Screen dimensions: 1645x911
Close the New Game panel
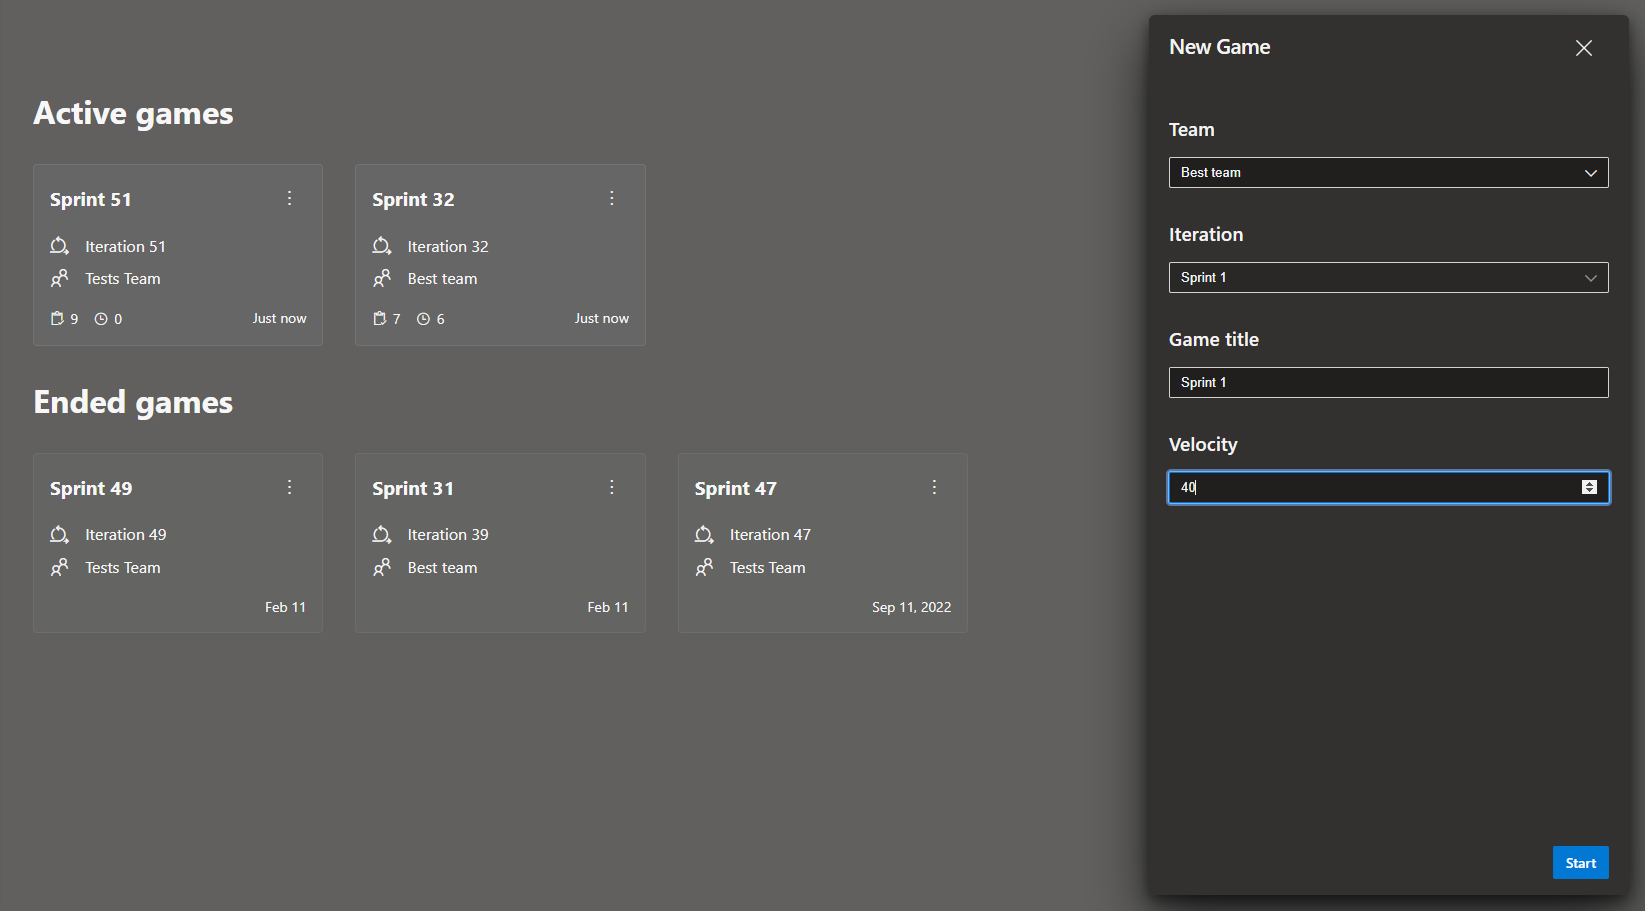click(x=1583, y=47)
